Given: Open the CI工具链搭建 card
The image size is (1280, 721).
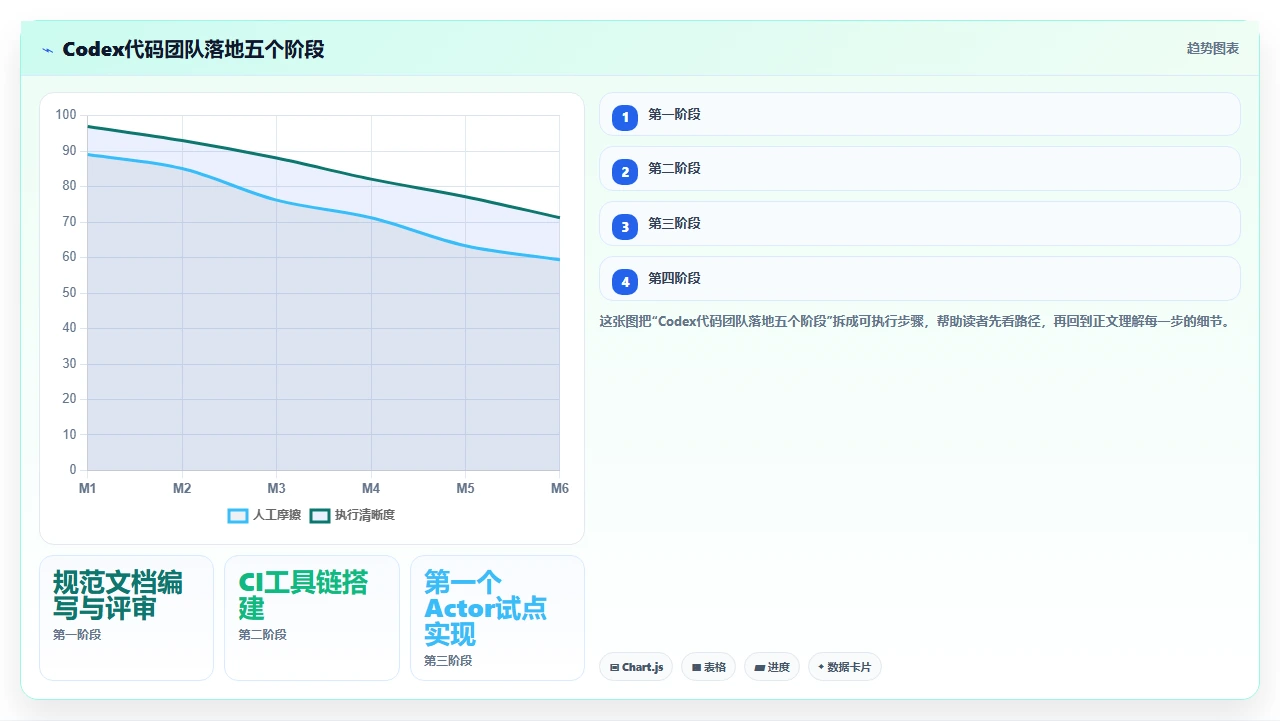Looking at the screenshot, I should click(x=311, y=618).
